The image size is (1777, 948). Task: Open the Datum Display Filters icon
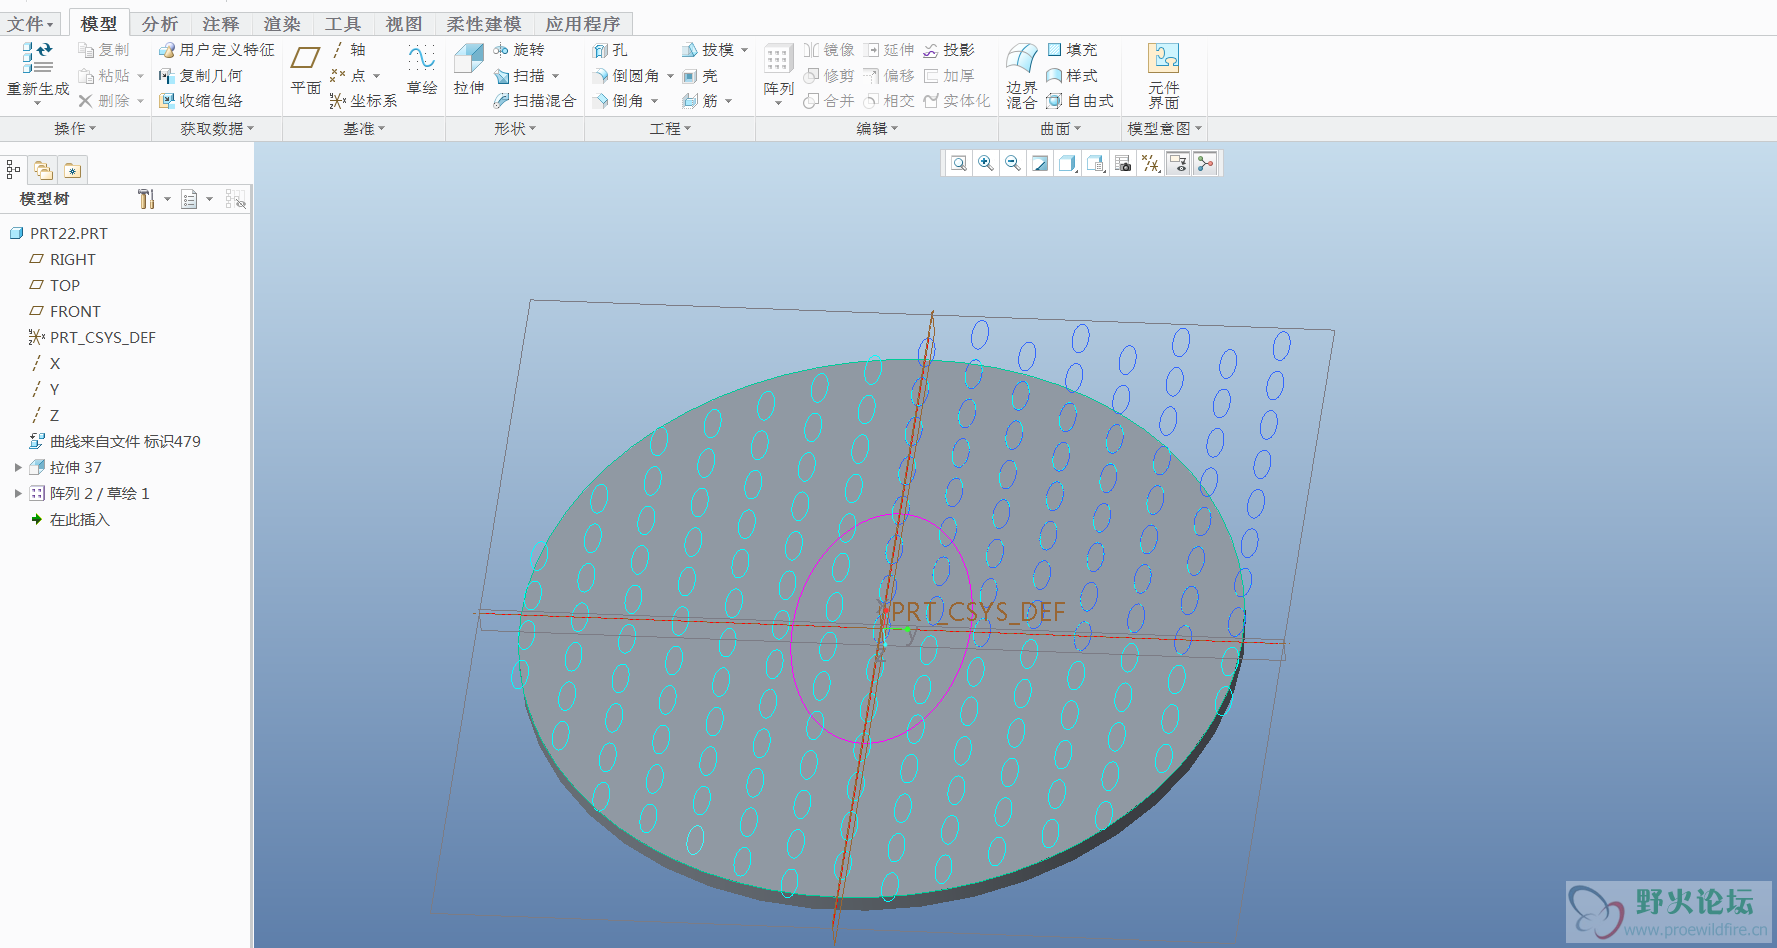(1151, 164)
